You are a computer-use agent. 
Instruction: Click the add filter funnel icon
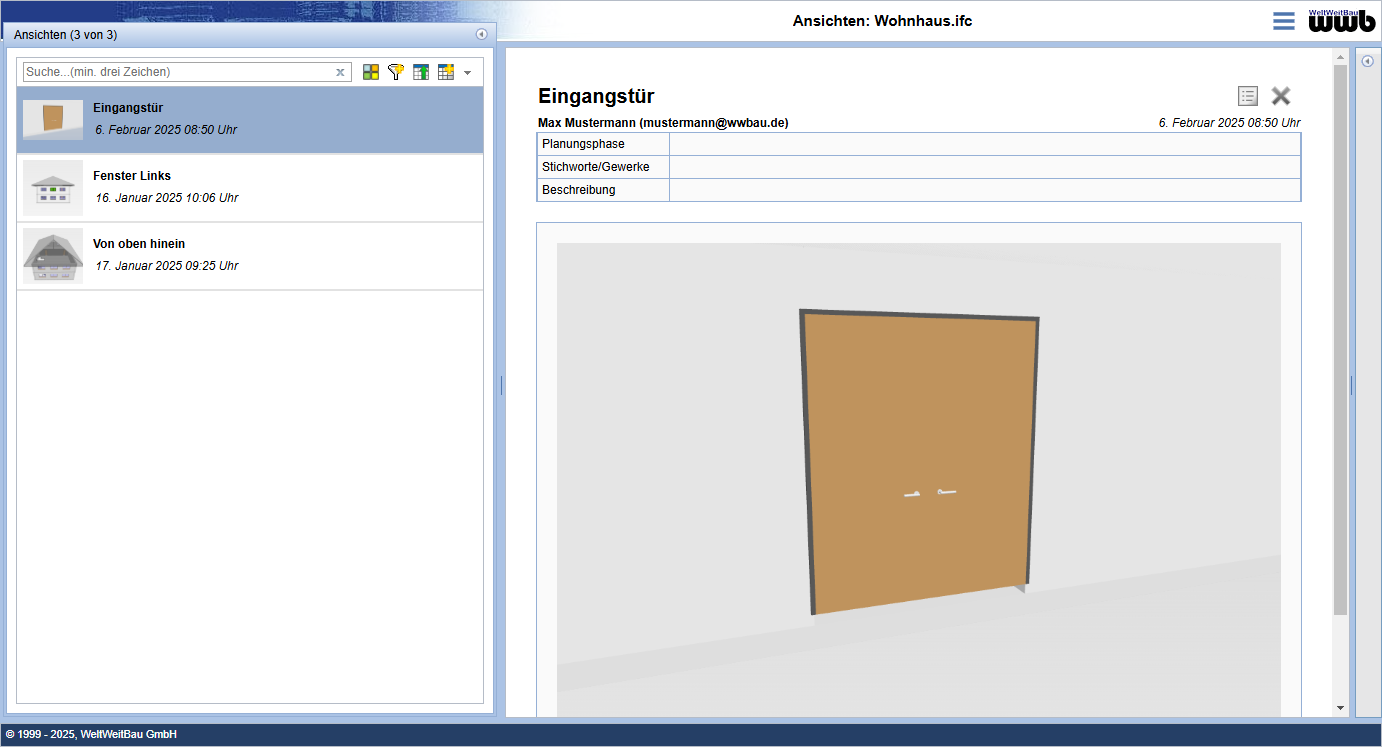[x=396, y=72]
